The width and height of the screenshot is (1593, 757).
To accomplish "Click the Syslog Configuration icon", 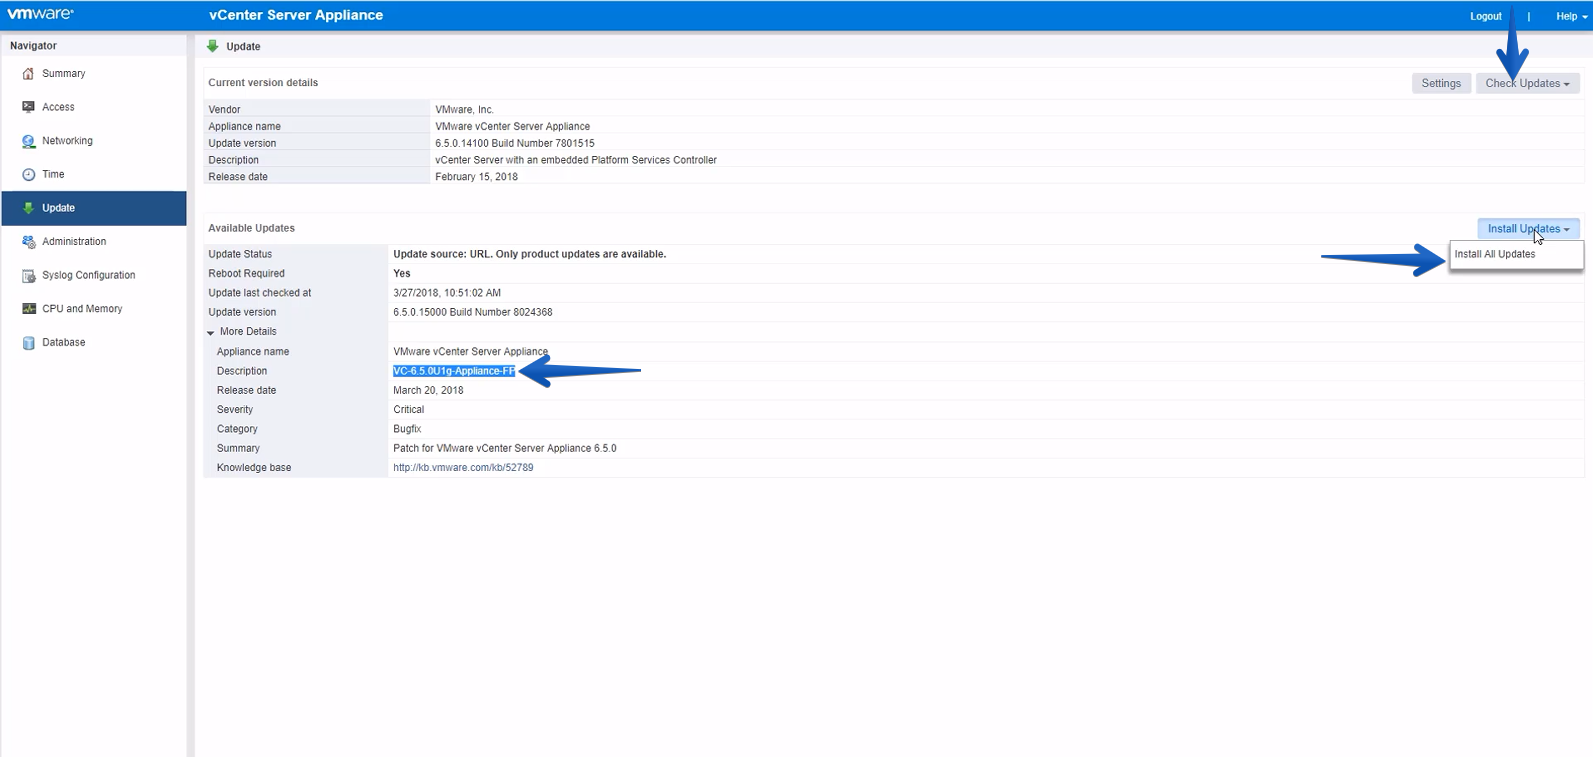I will point(28,276).
